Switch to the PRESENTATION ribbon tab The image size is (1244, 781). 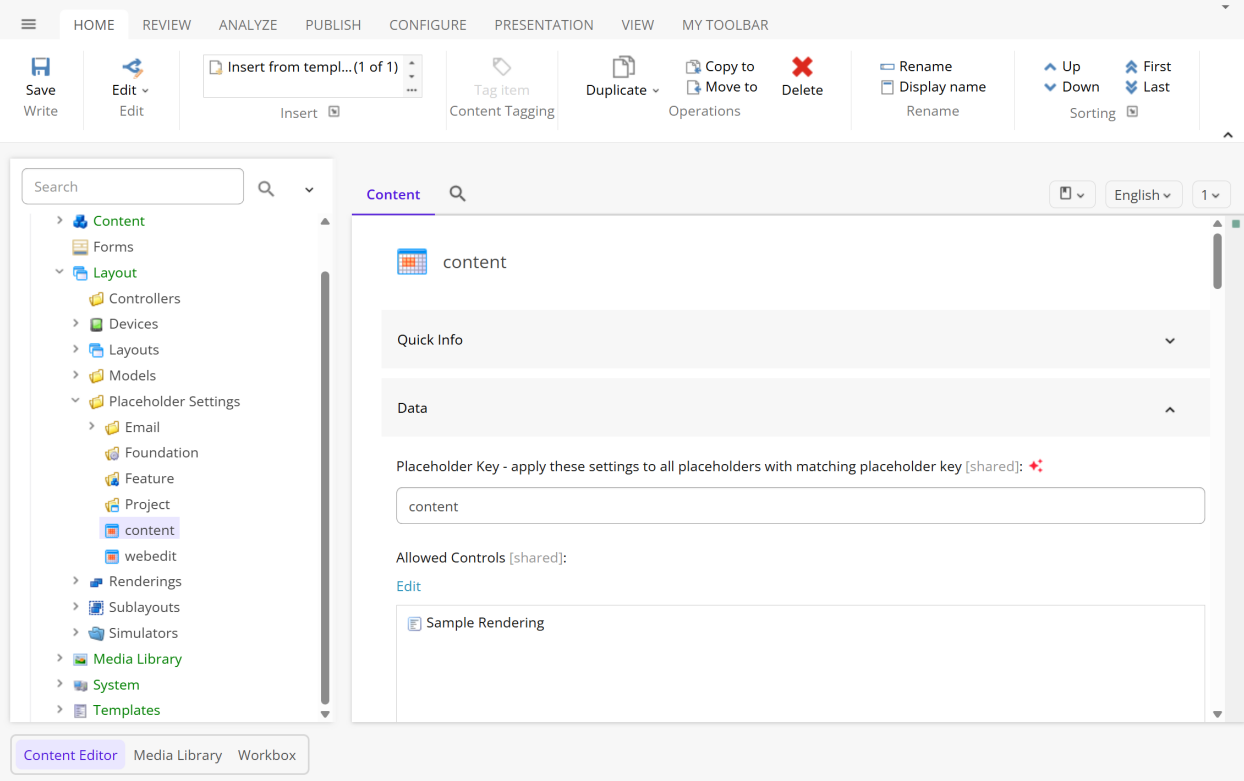coord(544,24)
